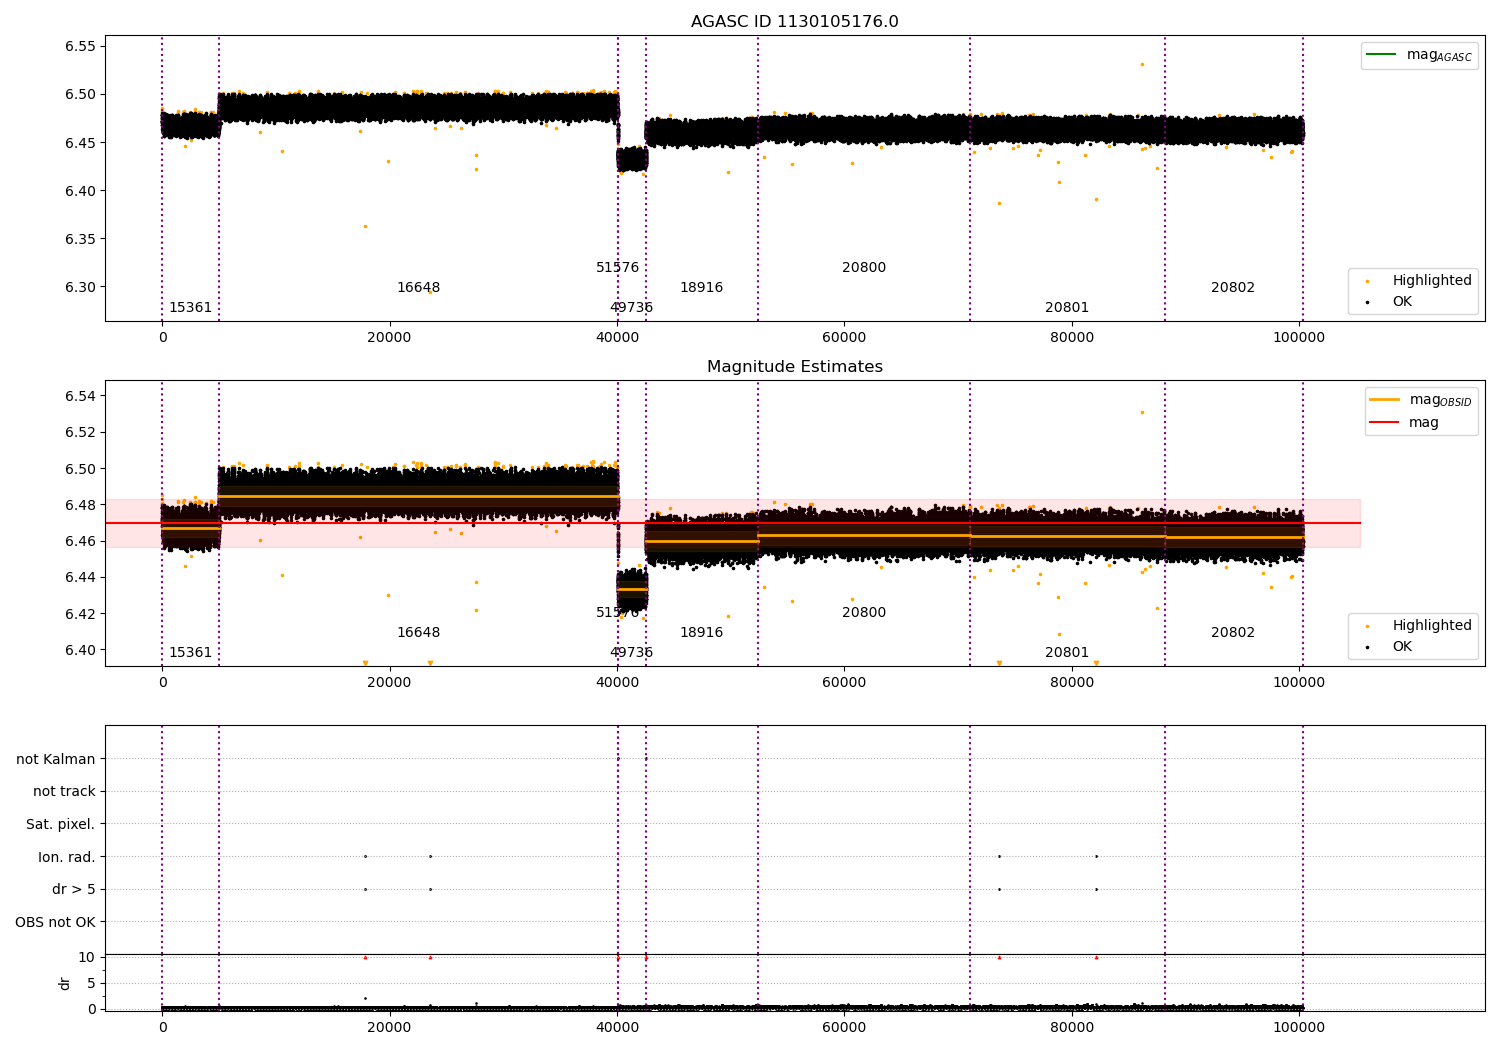Screen dimensions: 1500x1050
Task: Click x-axis tick 100000 under the dr panel
Action: coord(1299,1027)
